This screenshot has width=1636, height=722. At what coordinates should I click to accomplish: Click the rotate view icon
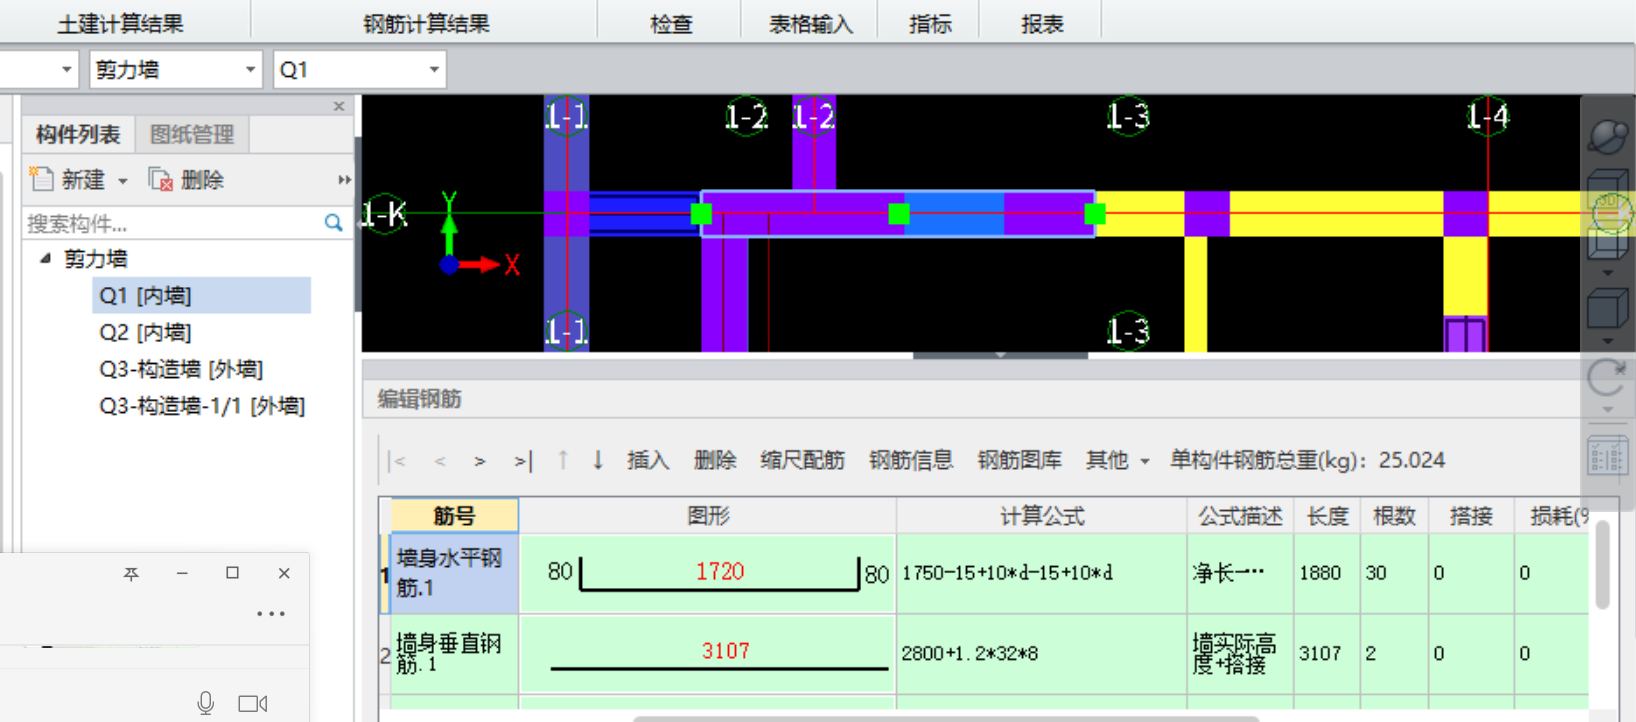coord(1608,378)
